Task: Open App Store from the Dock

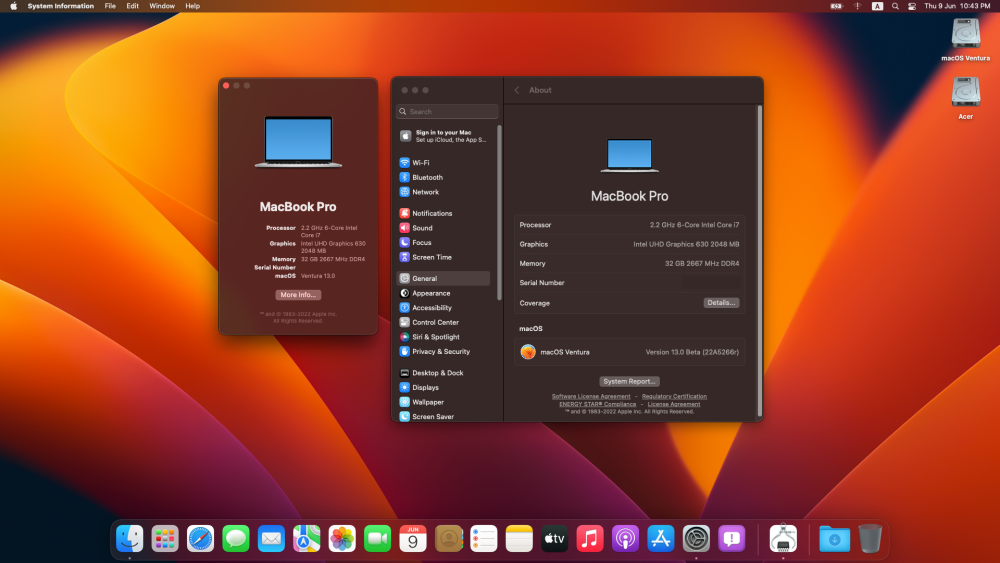Action: point(661,539)
